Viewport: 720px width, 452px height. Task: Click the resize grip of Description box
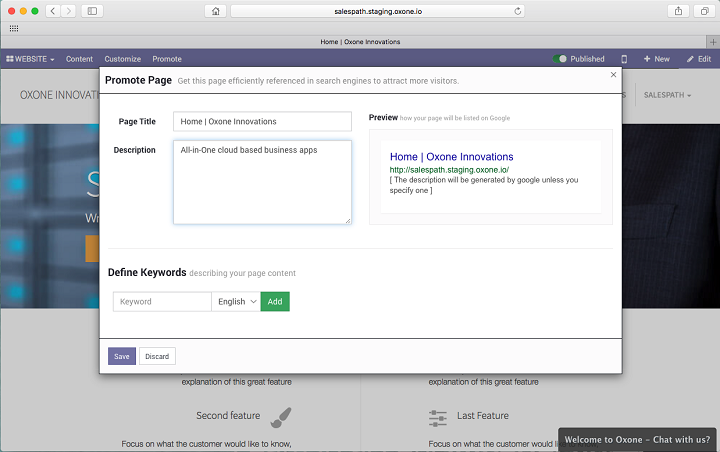(348, 220)
